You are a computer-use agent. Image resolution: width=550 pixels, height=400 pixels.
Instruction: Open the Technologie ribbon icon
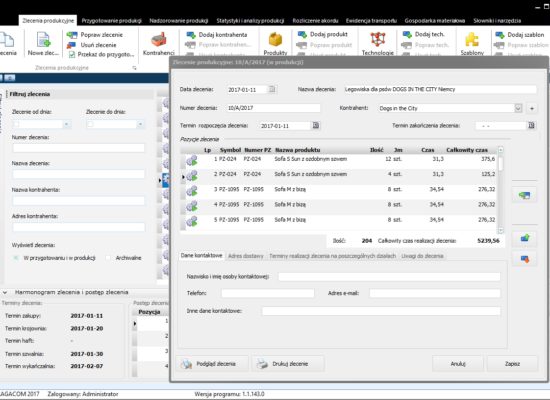pos(378,44)
